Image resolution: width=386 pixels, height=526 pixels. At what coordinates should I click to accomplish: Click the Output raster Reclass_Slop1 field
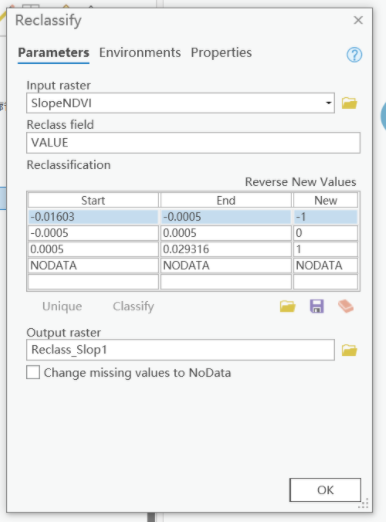pyautogui.click(x=180, y=350)
